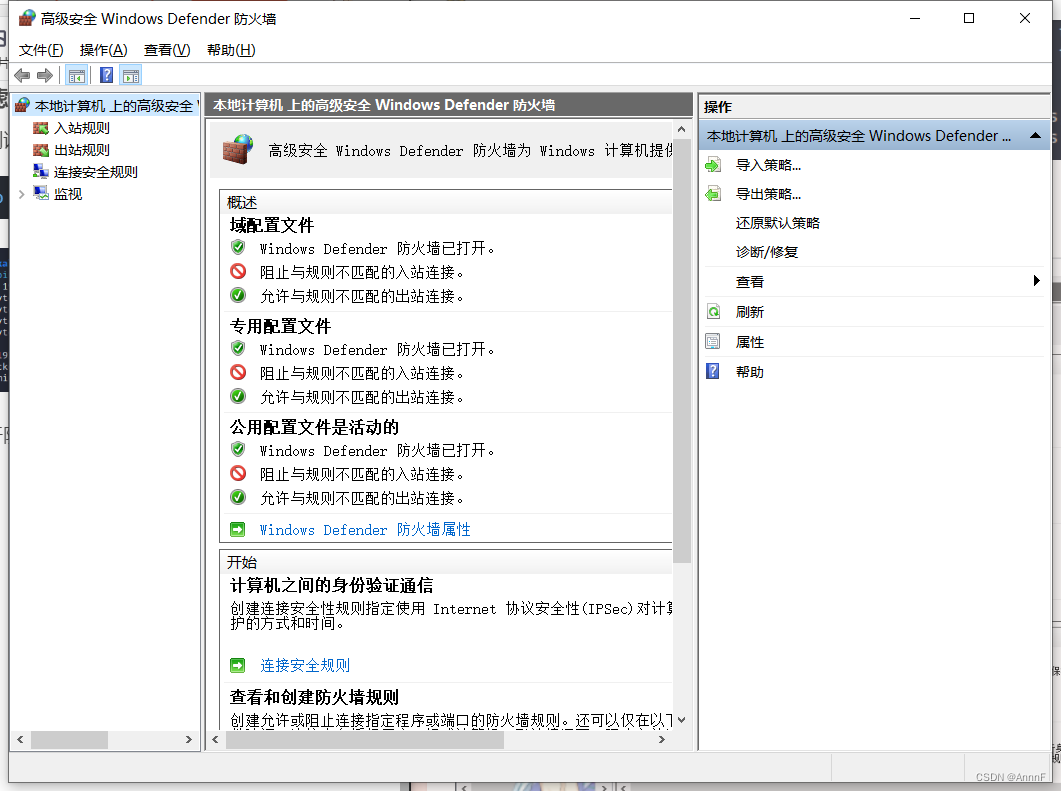
Task: Click green arrow icon beside Windows Defender 防火墙属性
Action: point(238,529)
